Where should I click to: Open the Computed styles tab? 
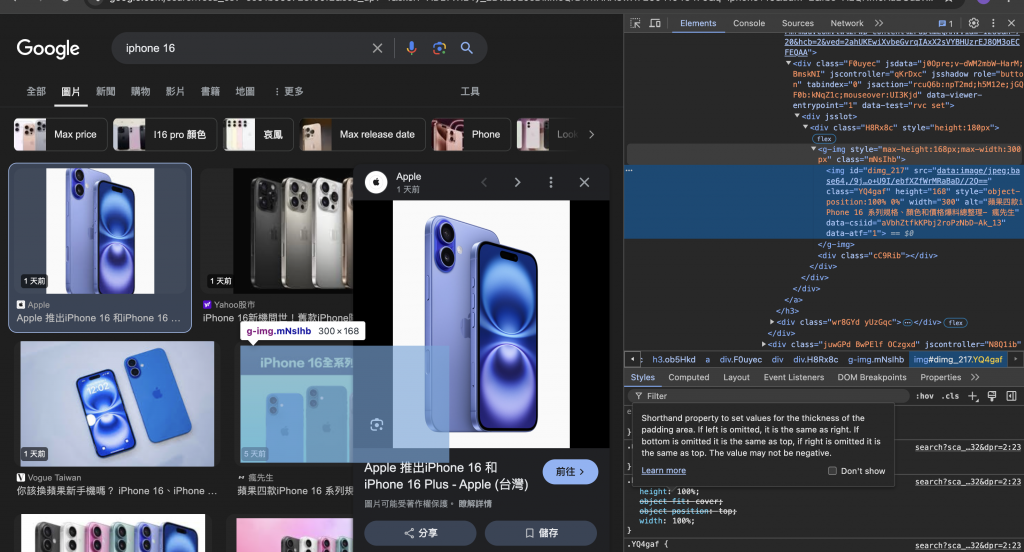pyautogui.click(x=688, y=378)
